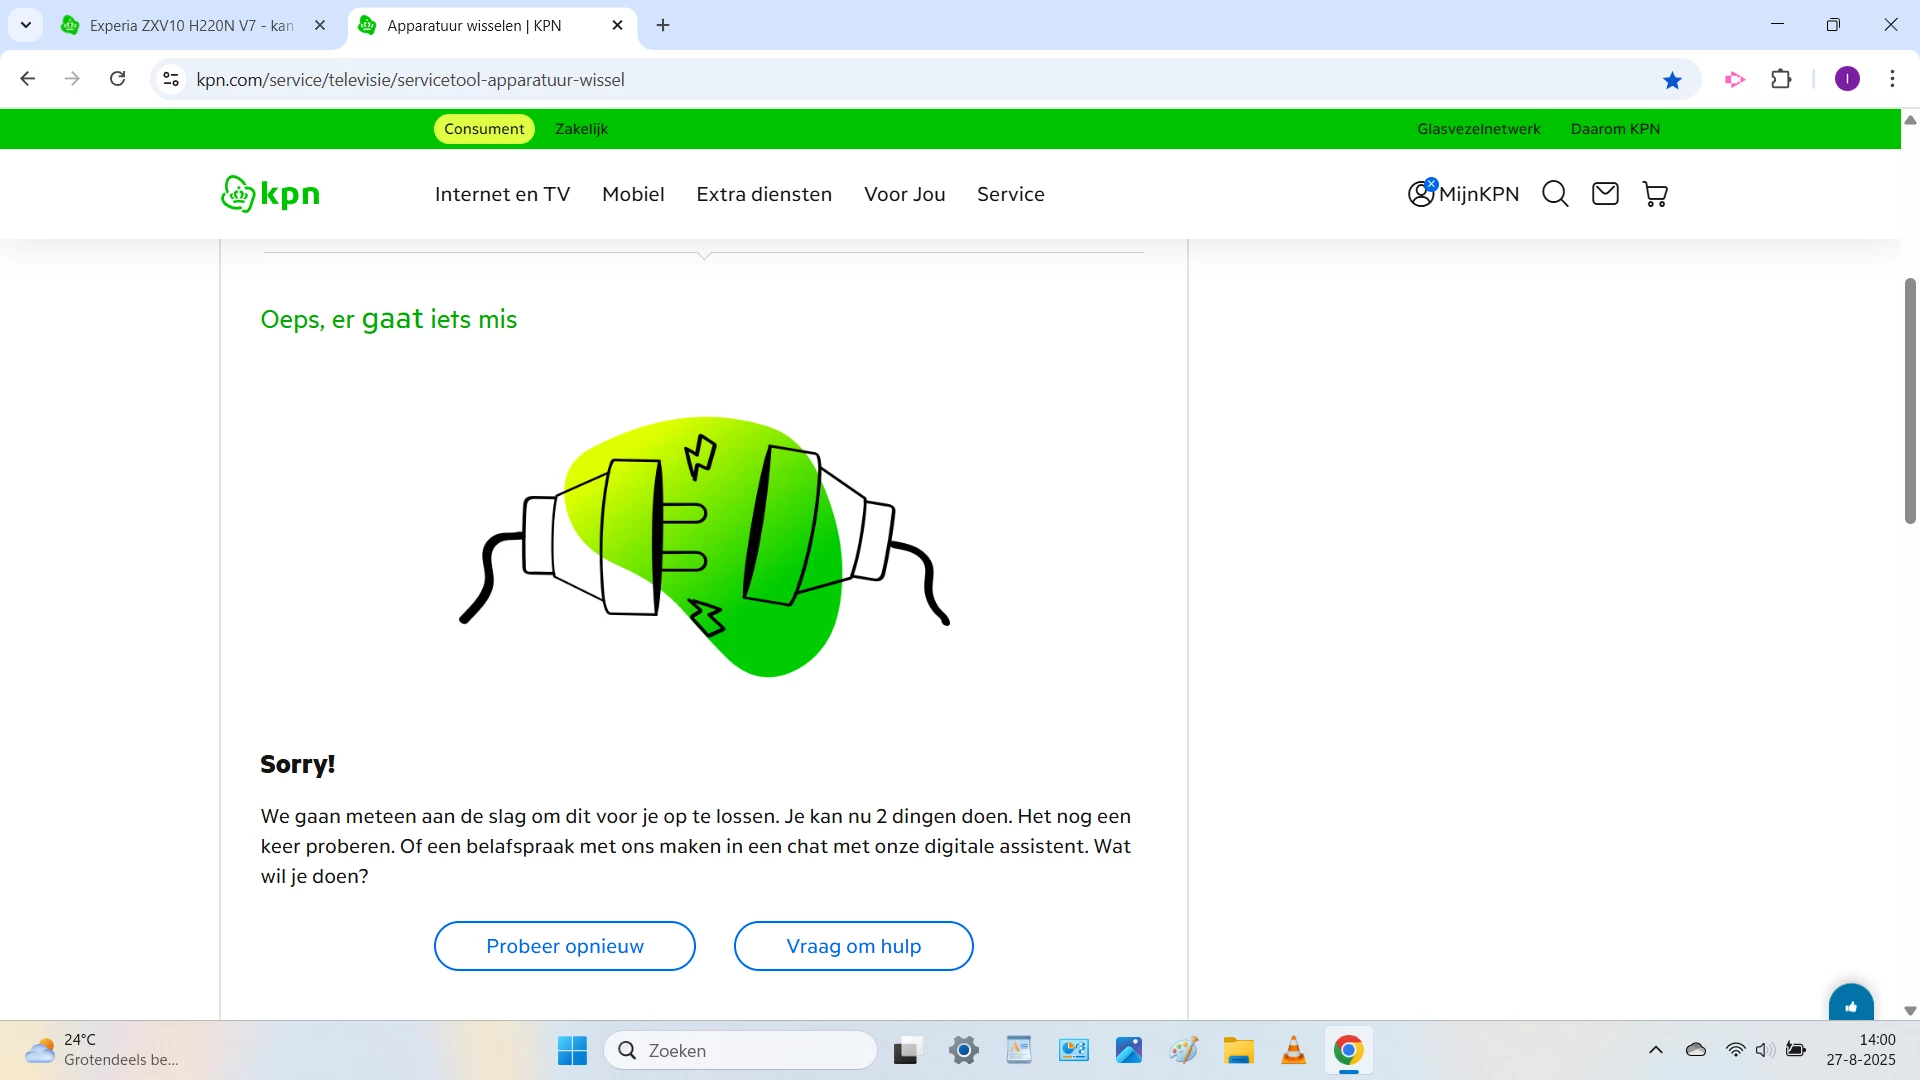Click the page vertical scrollbar thumb
This screenshot has height=1080, width=1920.
1910,400
